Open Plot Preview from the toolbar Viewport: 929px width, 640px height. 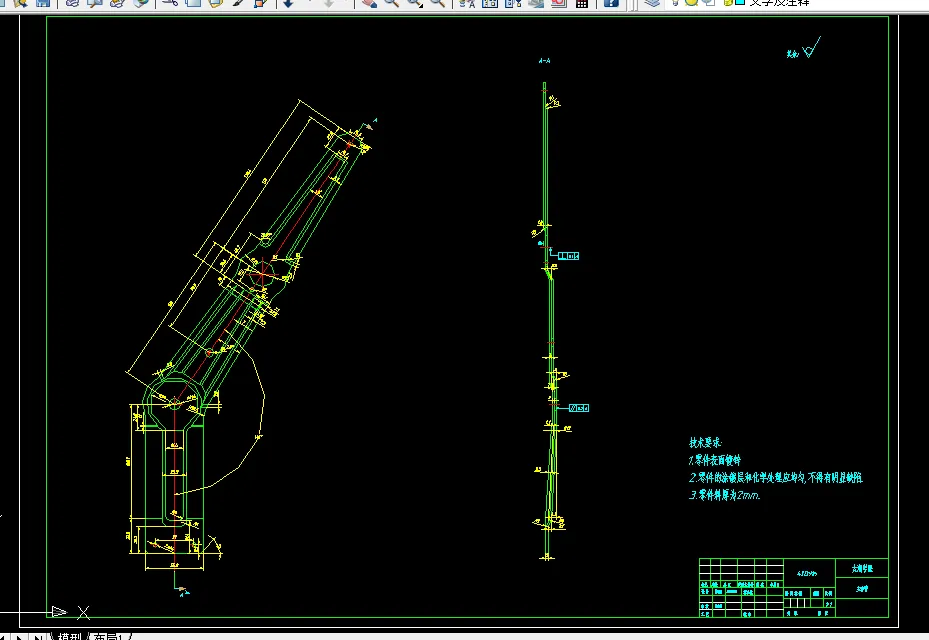coord(95,3)
